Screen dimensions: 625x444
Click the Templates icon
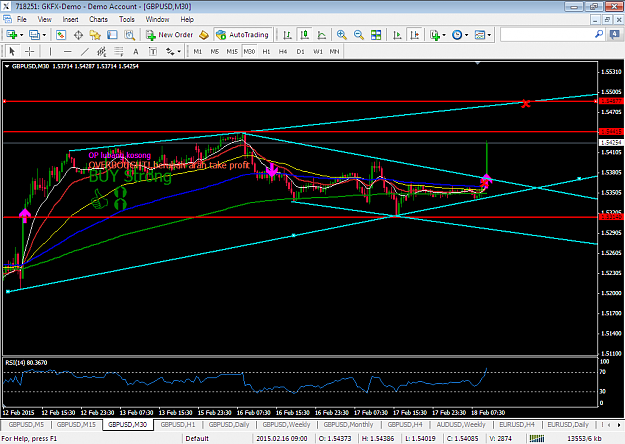coord(480,35)
